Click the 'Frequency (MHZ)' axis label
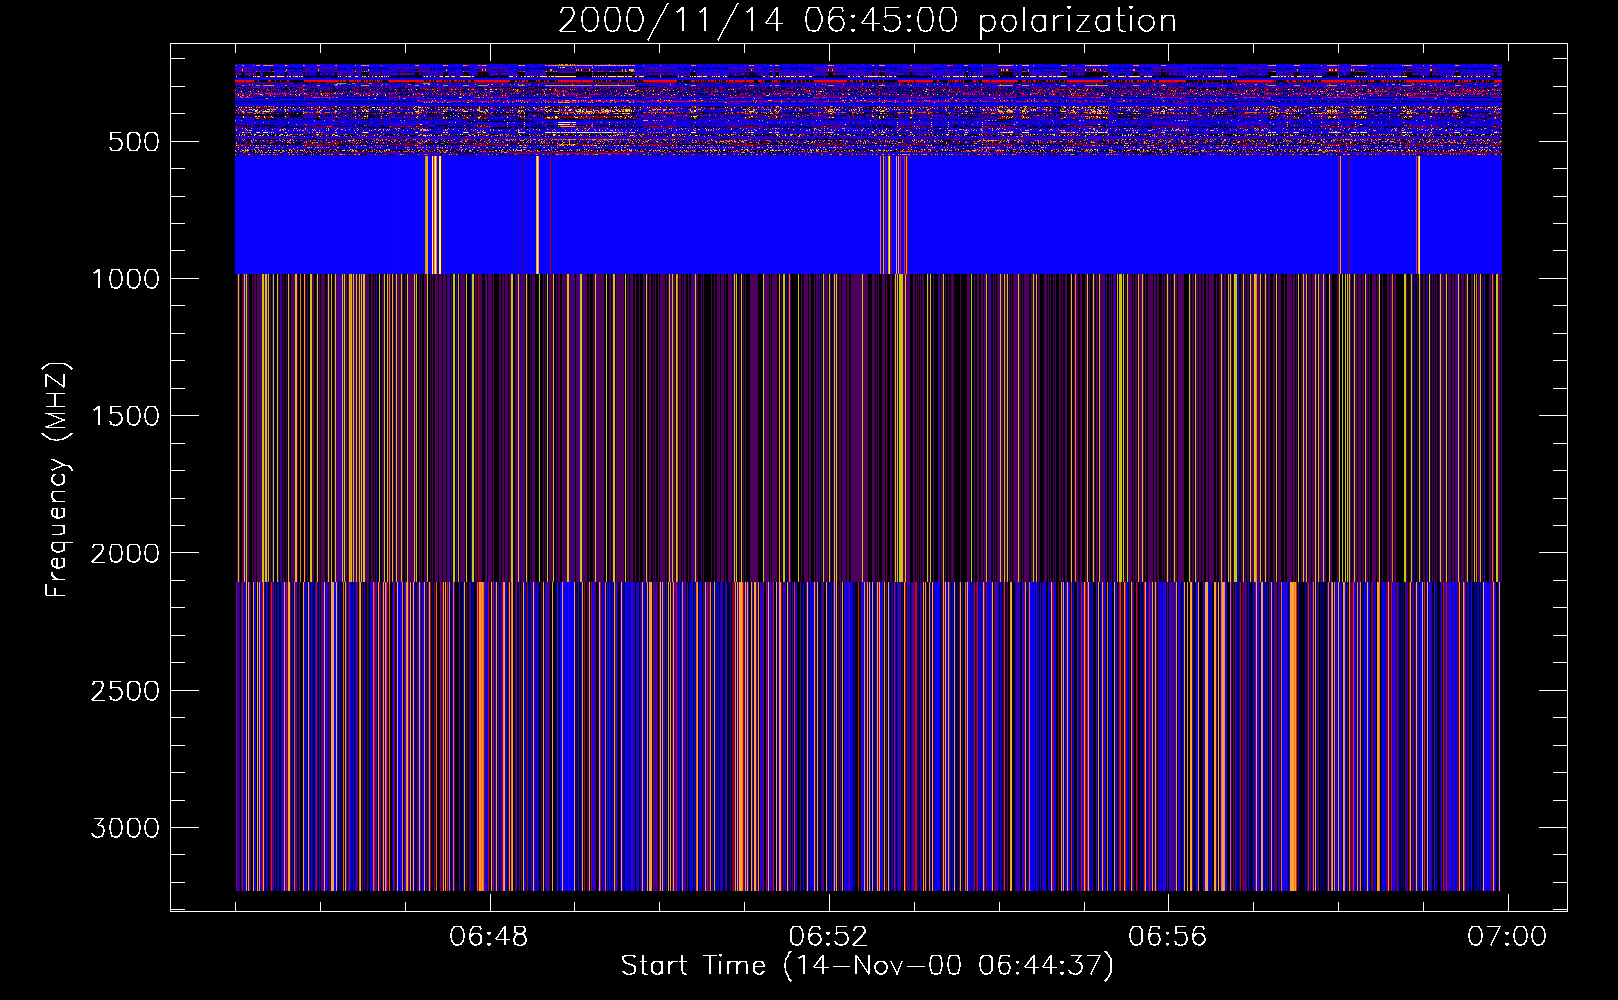 click(57, 479)
